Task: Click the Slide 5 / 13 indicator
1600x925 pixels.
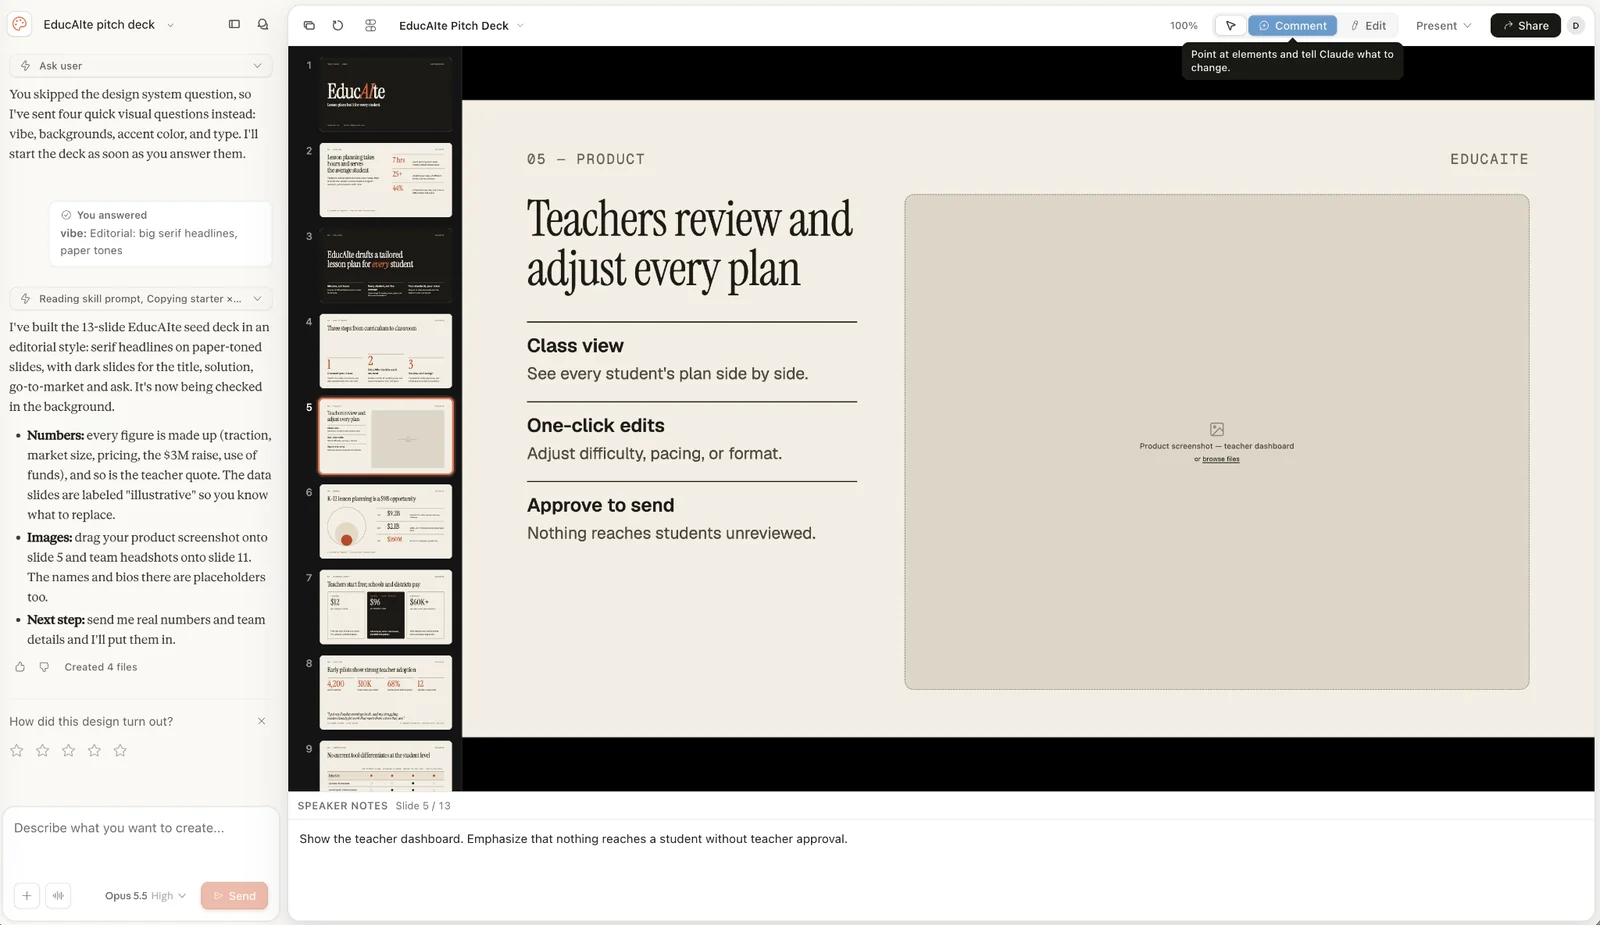Action: click(423, 806)
